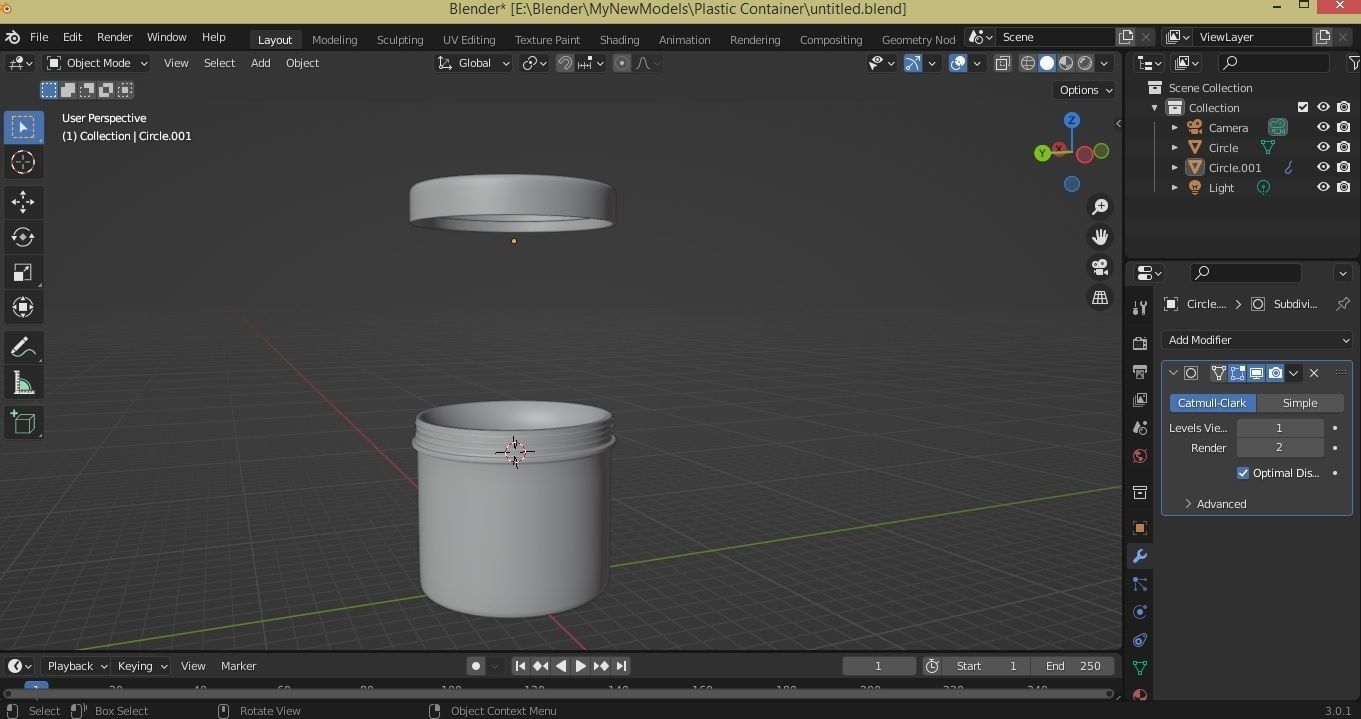Exclude Collection with its checkbox
The image size is (1361, 719).
pyautogui.click(x=1303, y=107)
